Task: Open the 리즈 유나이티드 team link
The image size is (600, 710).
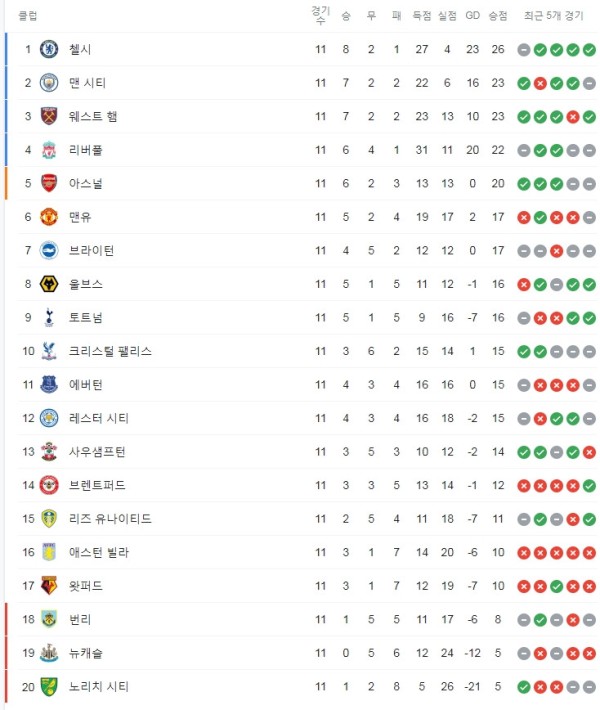Action: tap(110, 519)
